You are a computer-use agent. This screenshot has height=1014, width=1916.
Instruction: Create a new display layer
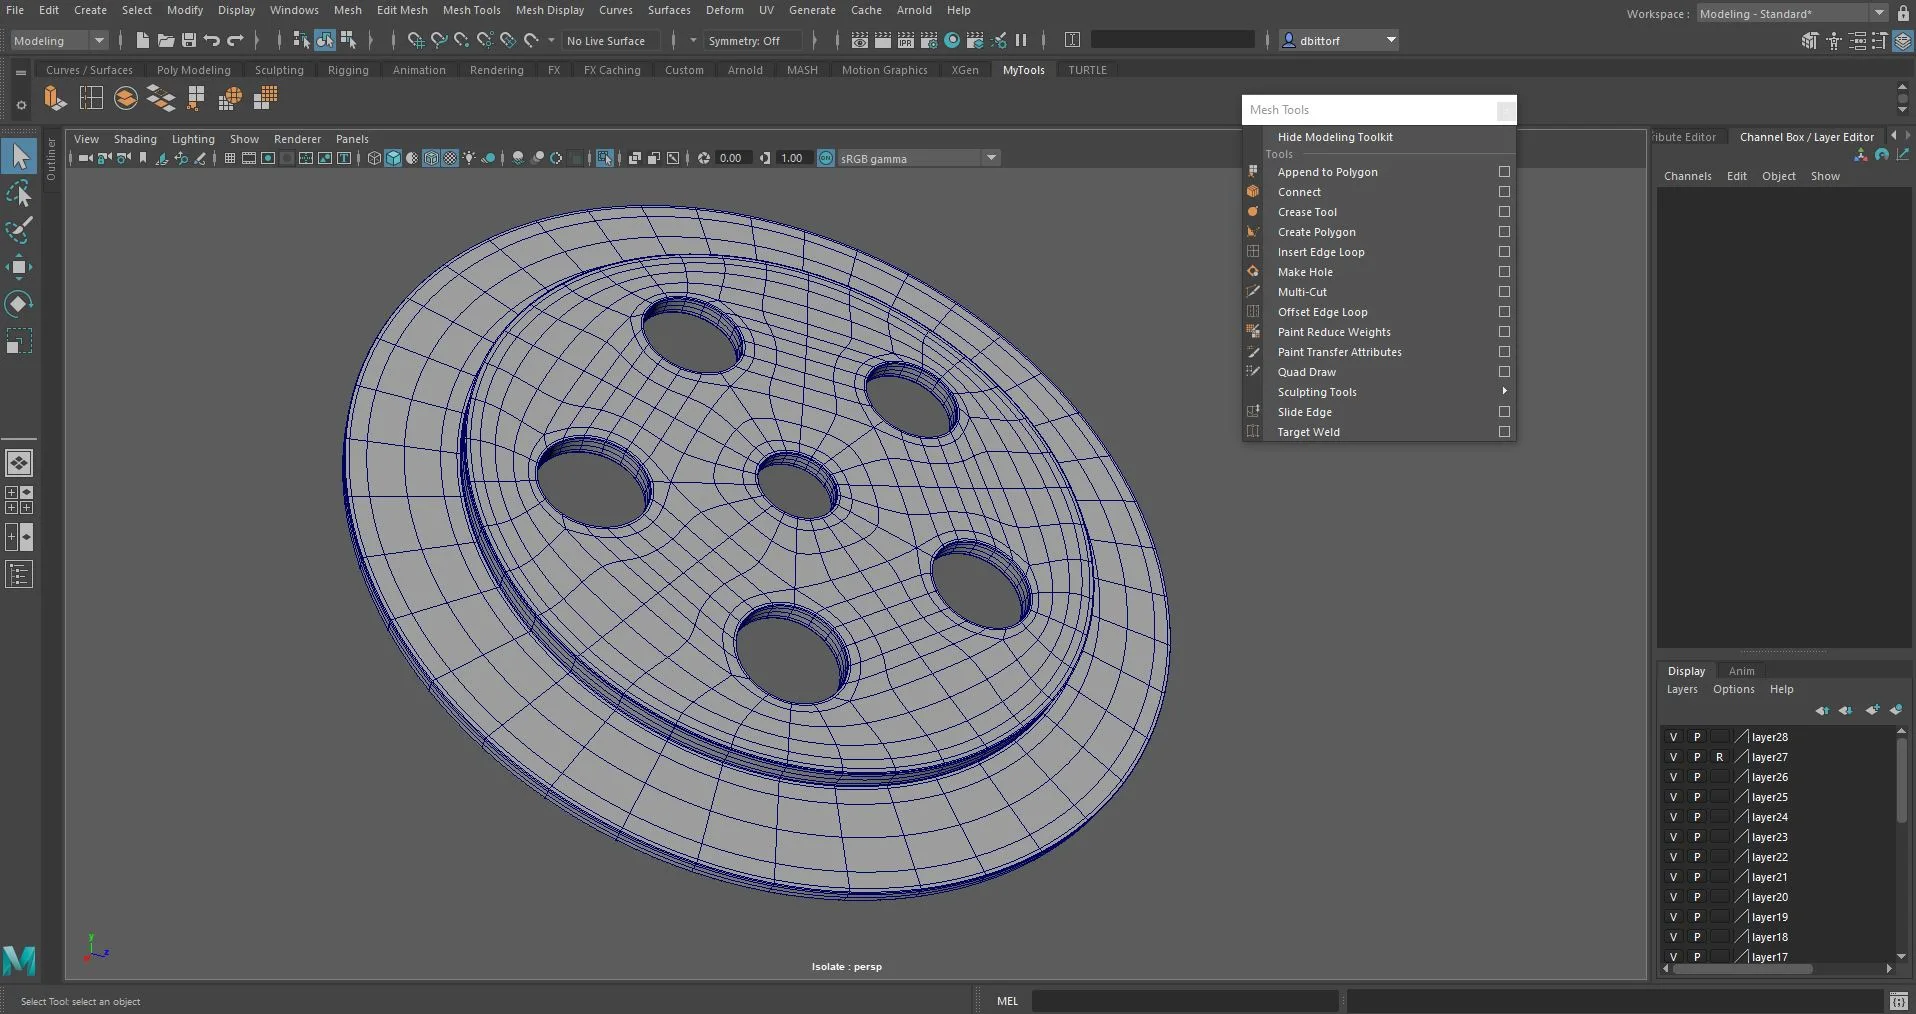[x=1872, y=711]
